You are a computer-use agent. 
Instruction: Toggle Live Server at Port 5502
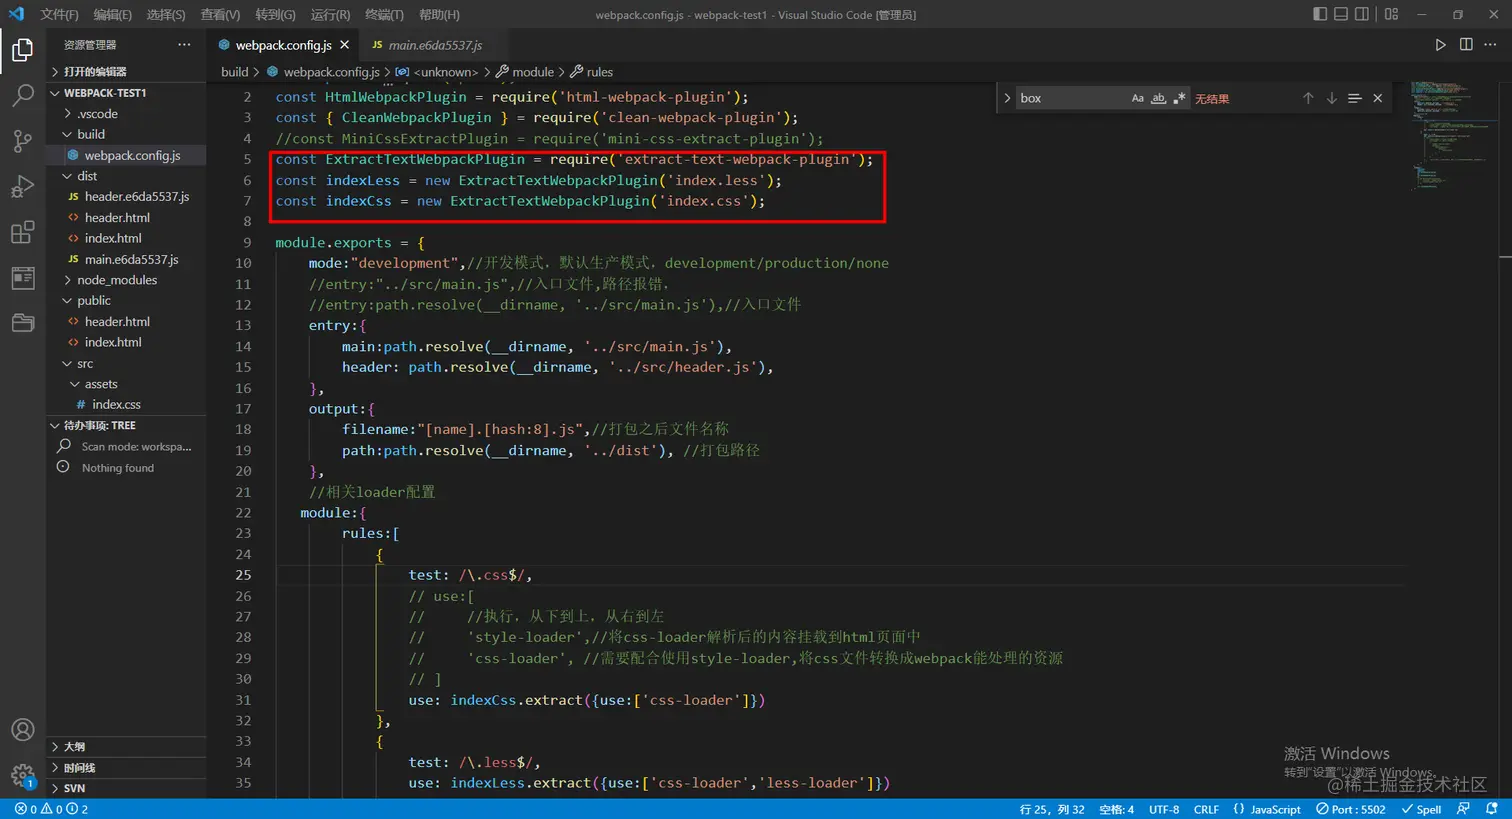point(1351,809)
